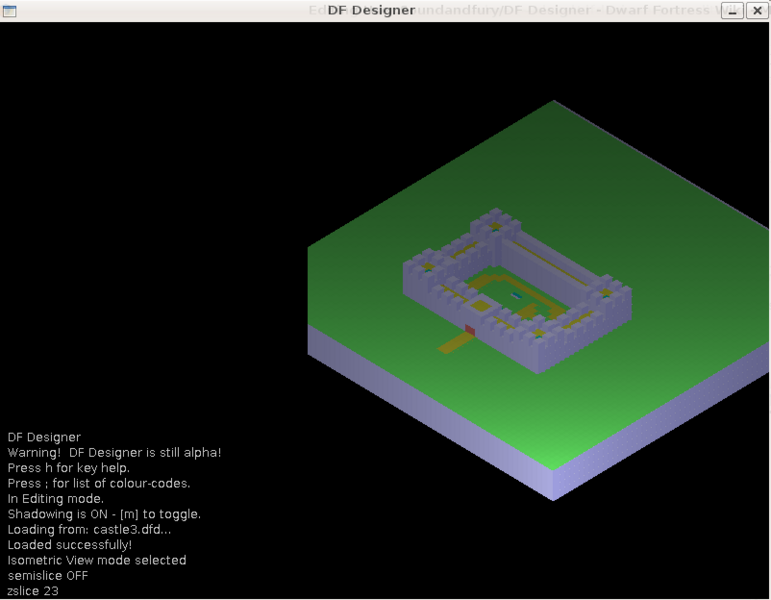Close the DF Designer window
The image size is (771, 600).
click(x=757, y=10)
